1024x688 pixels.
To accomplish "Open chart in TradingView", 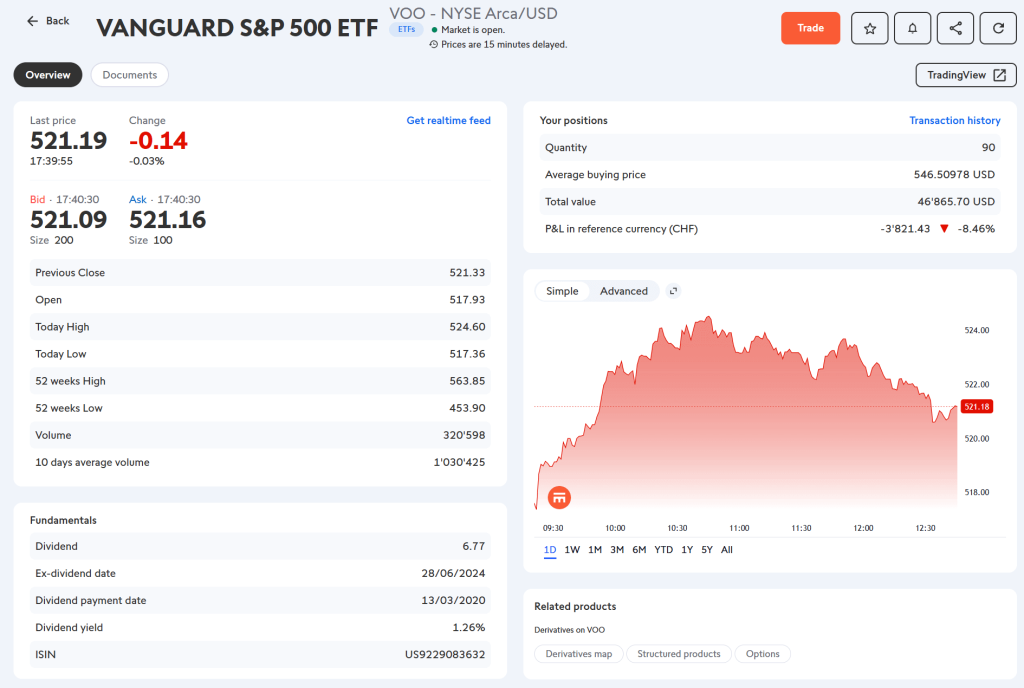I will pos(966,75).
